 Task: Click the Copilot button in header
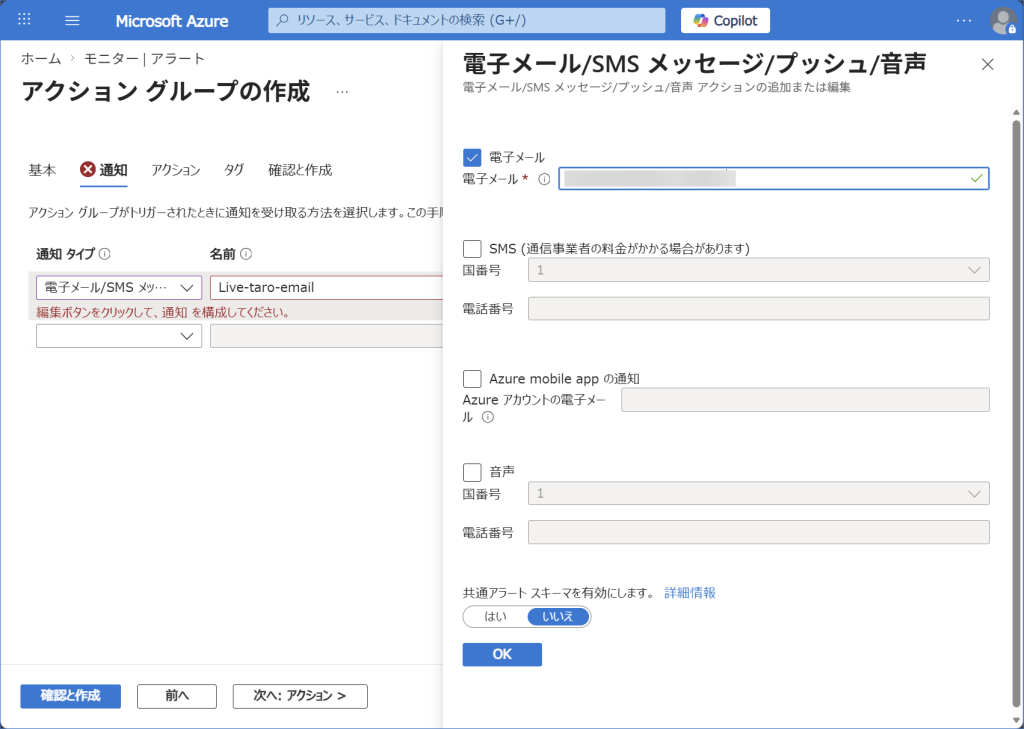pos(726,20)
